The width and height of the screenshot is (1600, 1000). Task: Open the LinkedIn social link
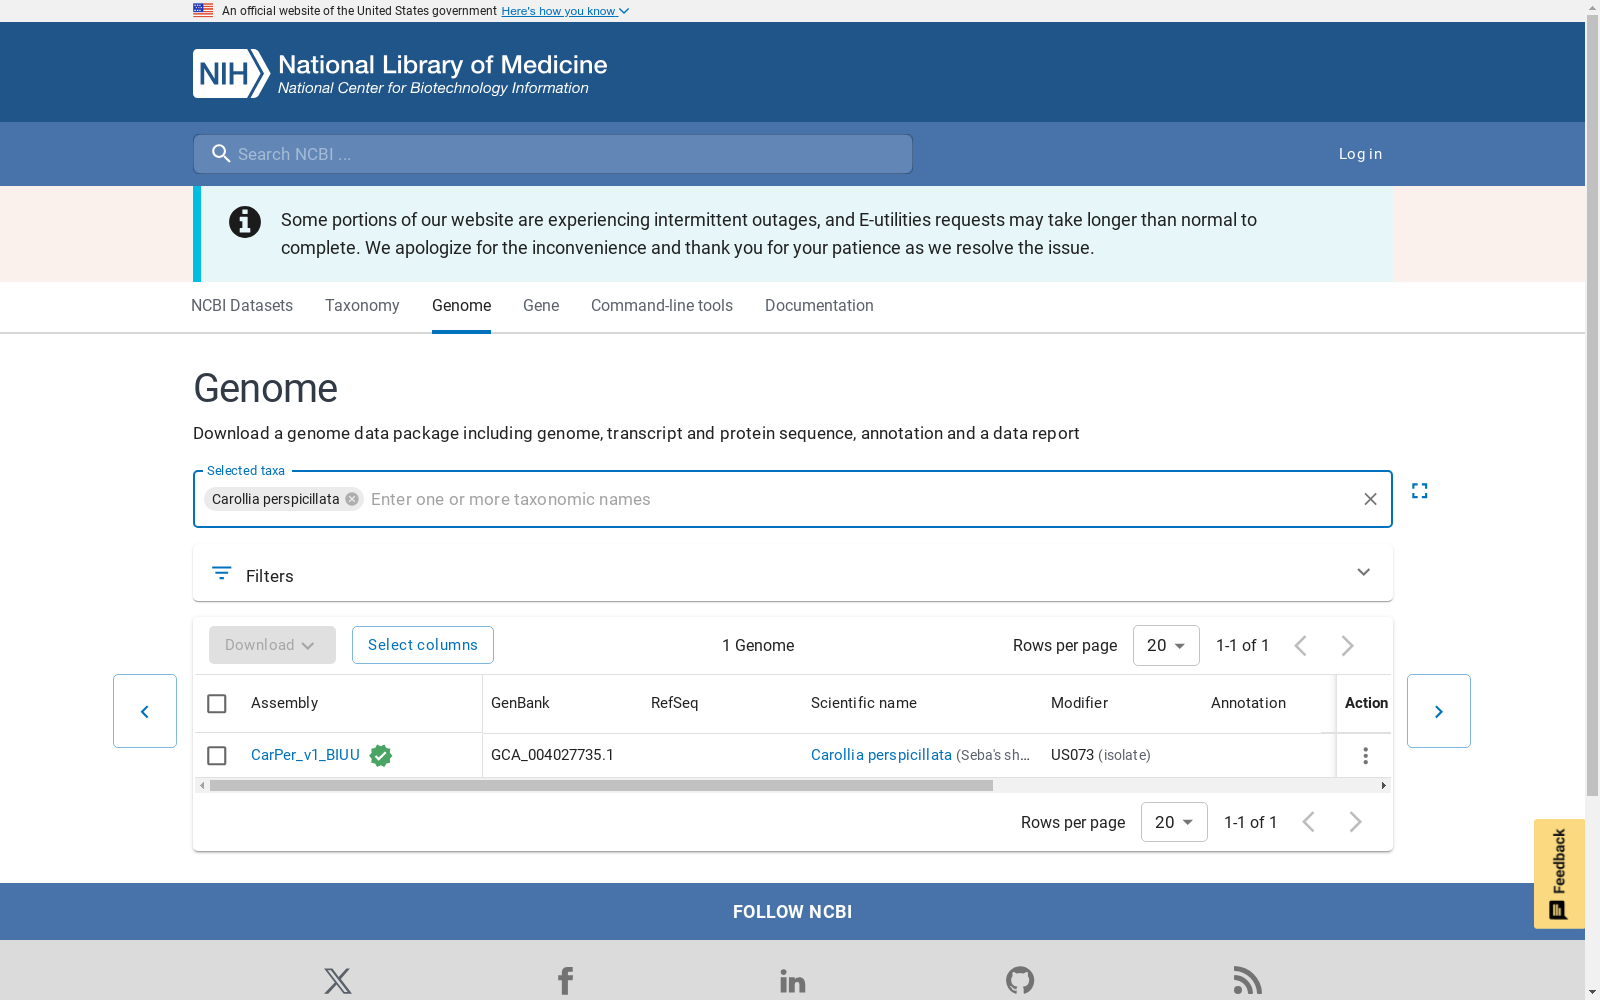(x=793, y=981)
